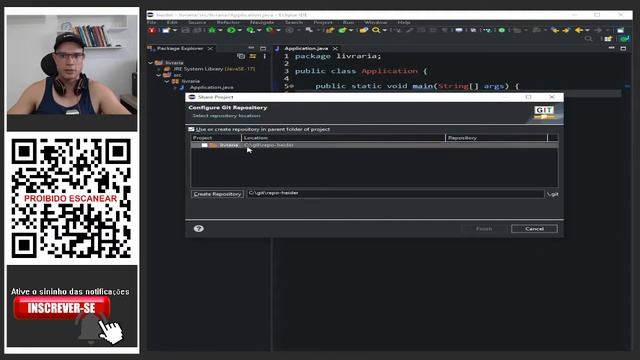The height and width of the screenshot is (360, 640).
Task: Click the New file toolbar icon
Action: [x=166, y=30]
